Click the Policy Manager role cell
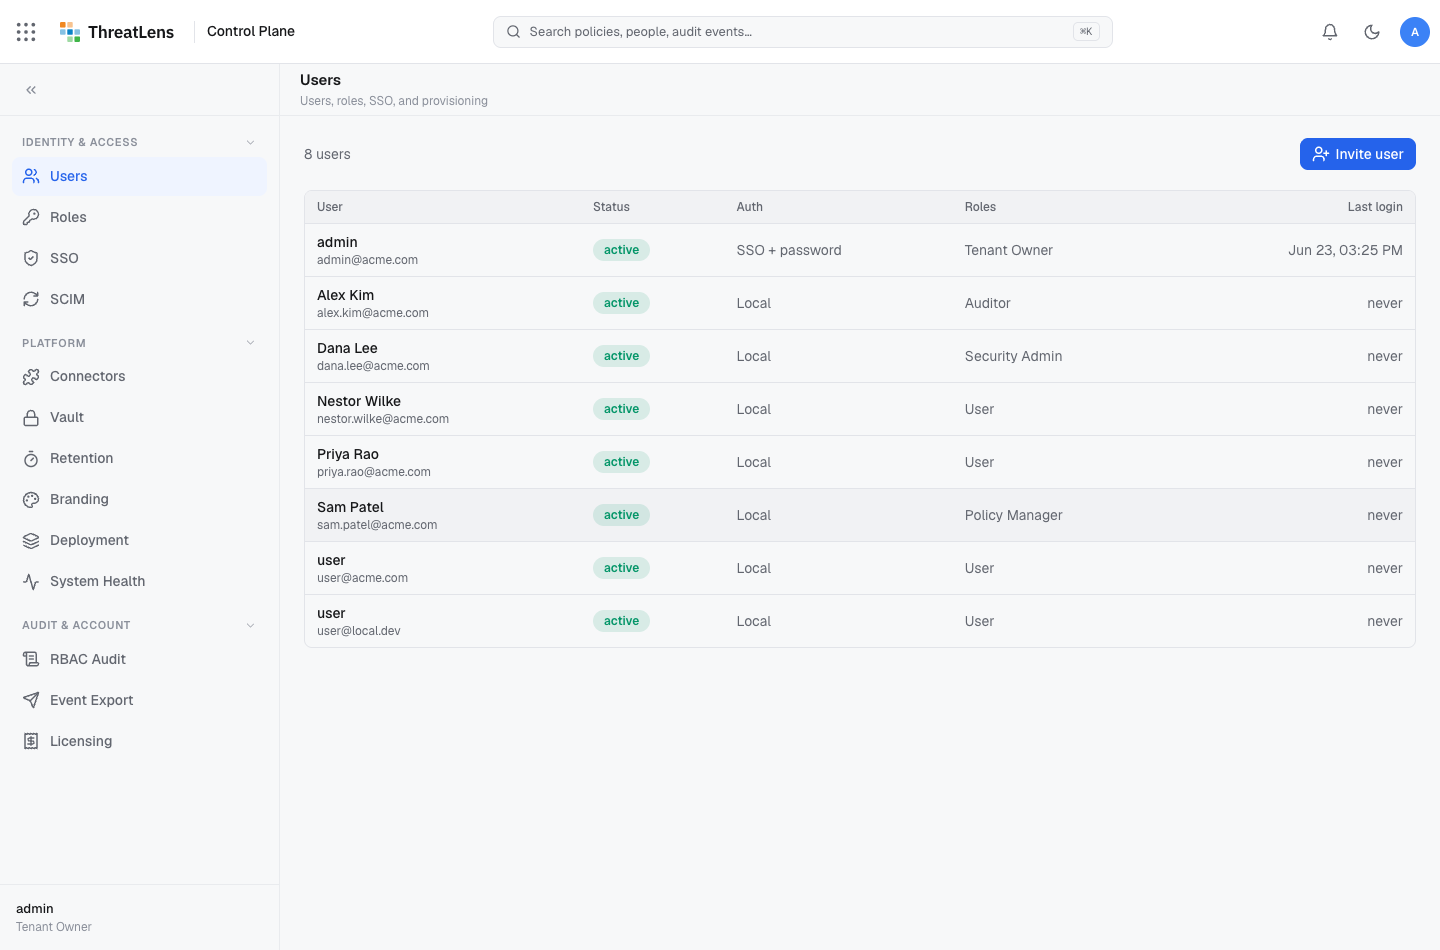This screenshot has height=950, width=1440. (x=1013, y=515)
